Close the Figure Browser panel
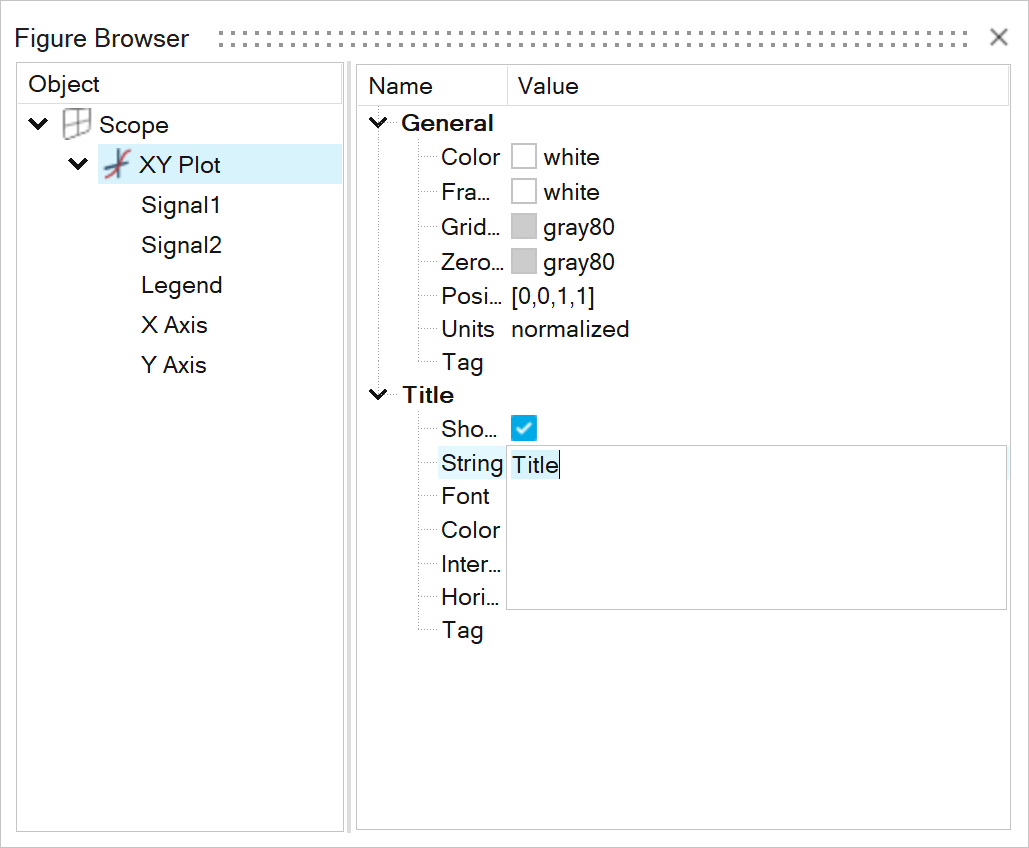Screen dimensions: 1029x848 click(x=998, y=38)
